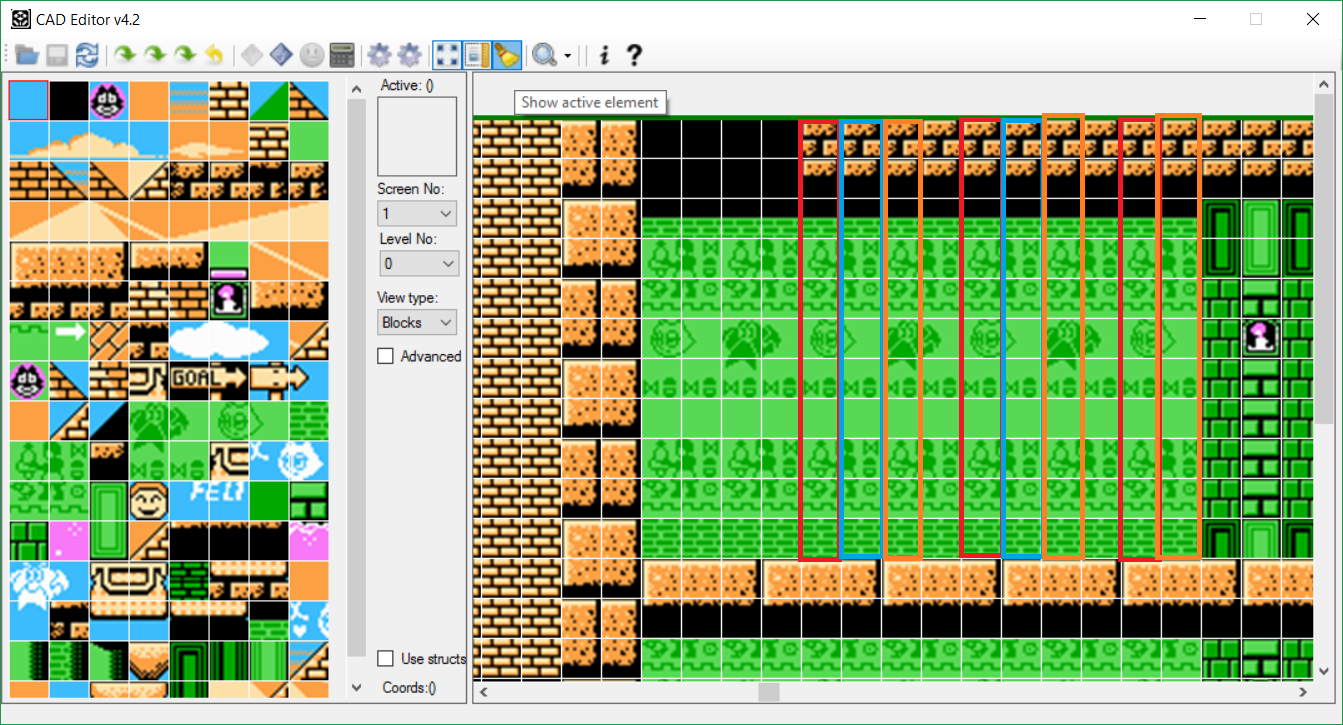Image resolution: width=1343 pixels, height=725 pixels.
Task: Click the map horizontal scrollbar left arrow
Action: pos(485,692)
